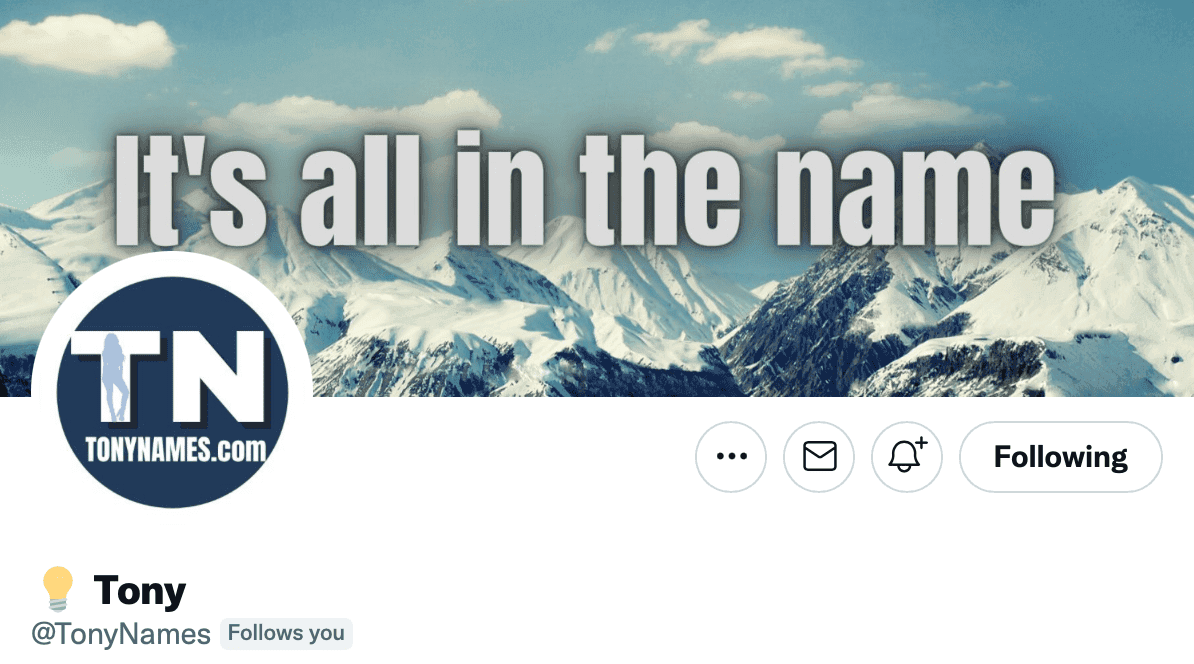Click the word "name" in banner headline

[x=915, y=196]
